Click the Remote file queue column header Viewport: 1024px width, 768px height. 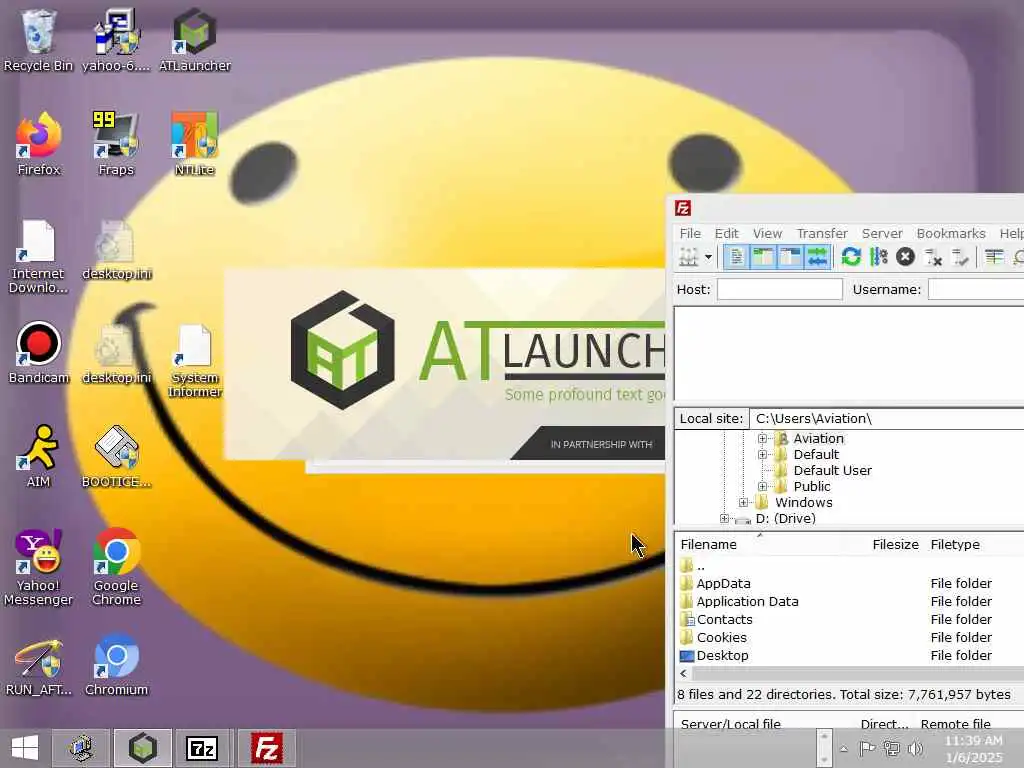955,724
